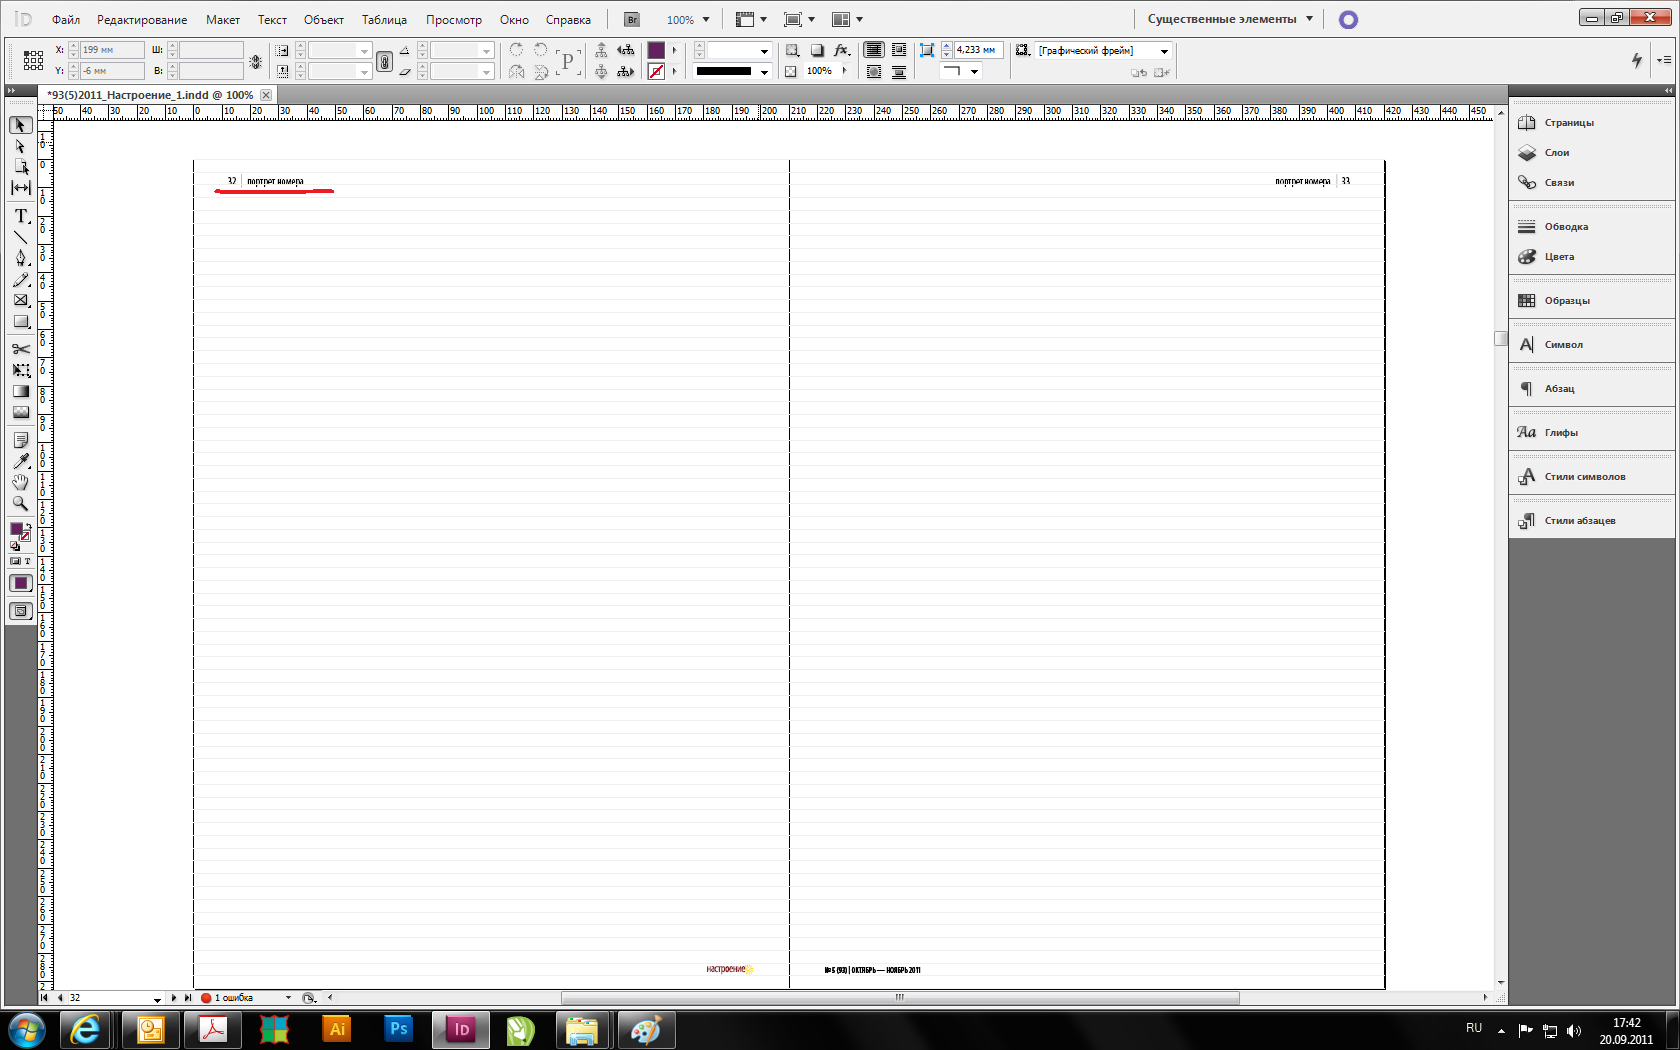Click the Flip Horizontal icon
This screenshot has height=1050, width=1680.
point(516,71)
